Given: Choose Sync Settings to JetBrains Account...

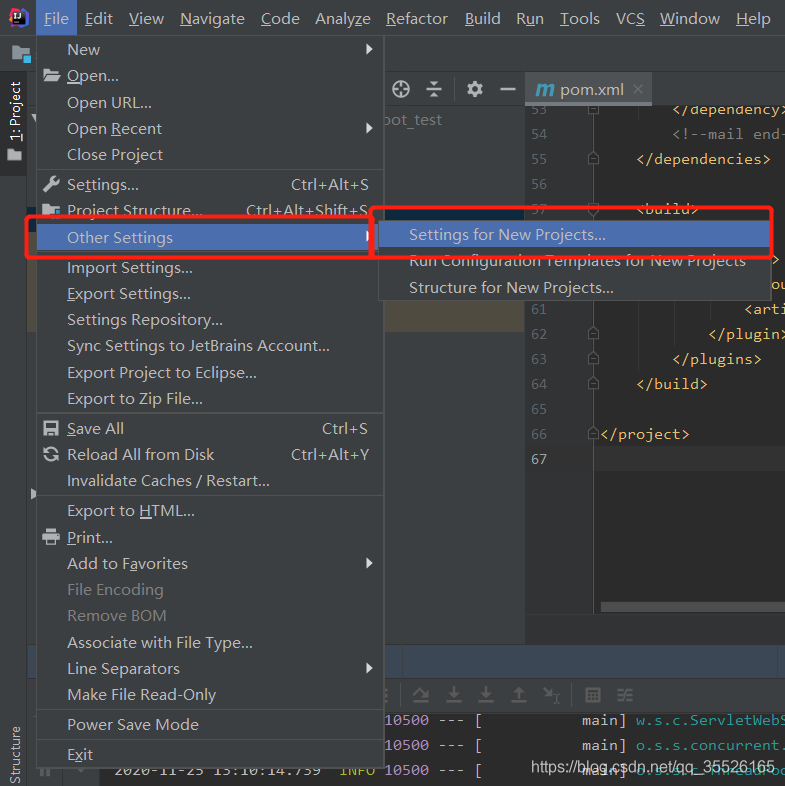Looking at the screenshot, I should (210, 346).
